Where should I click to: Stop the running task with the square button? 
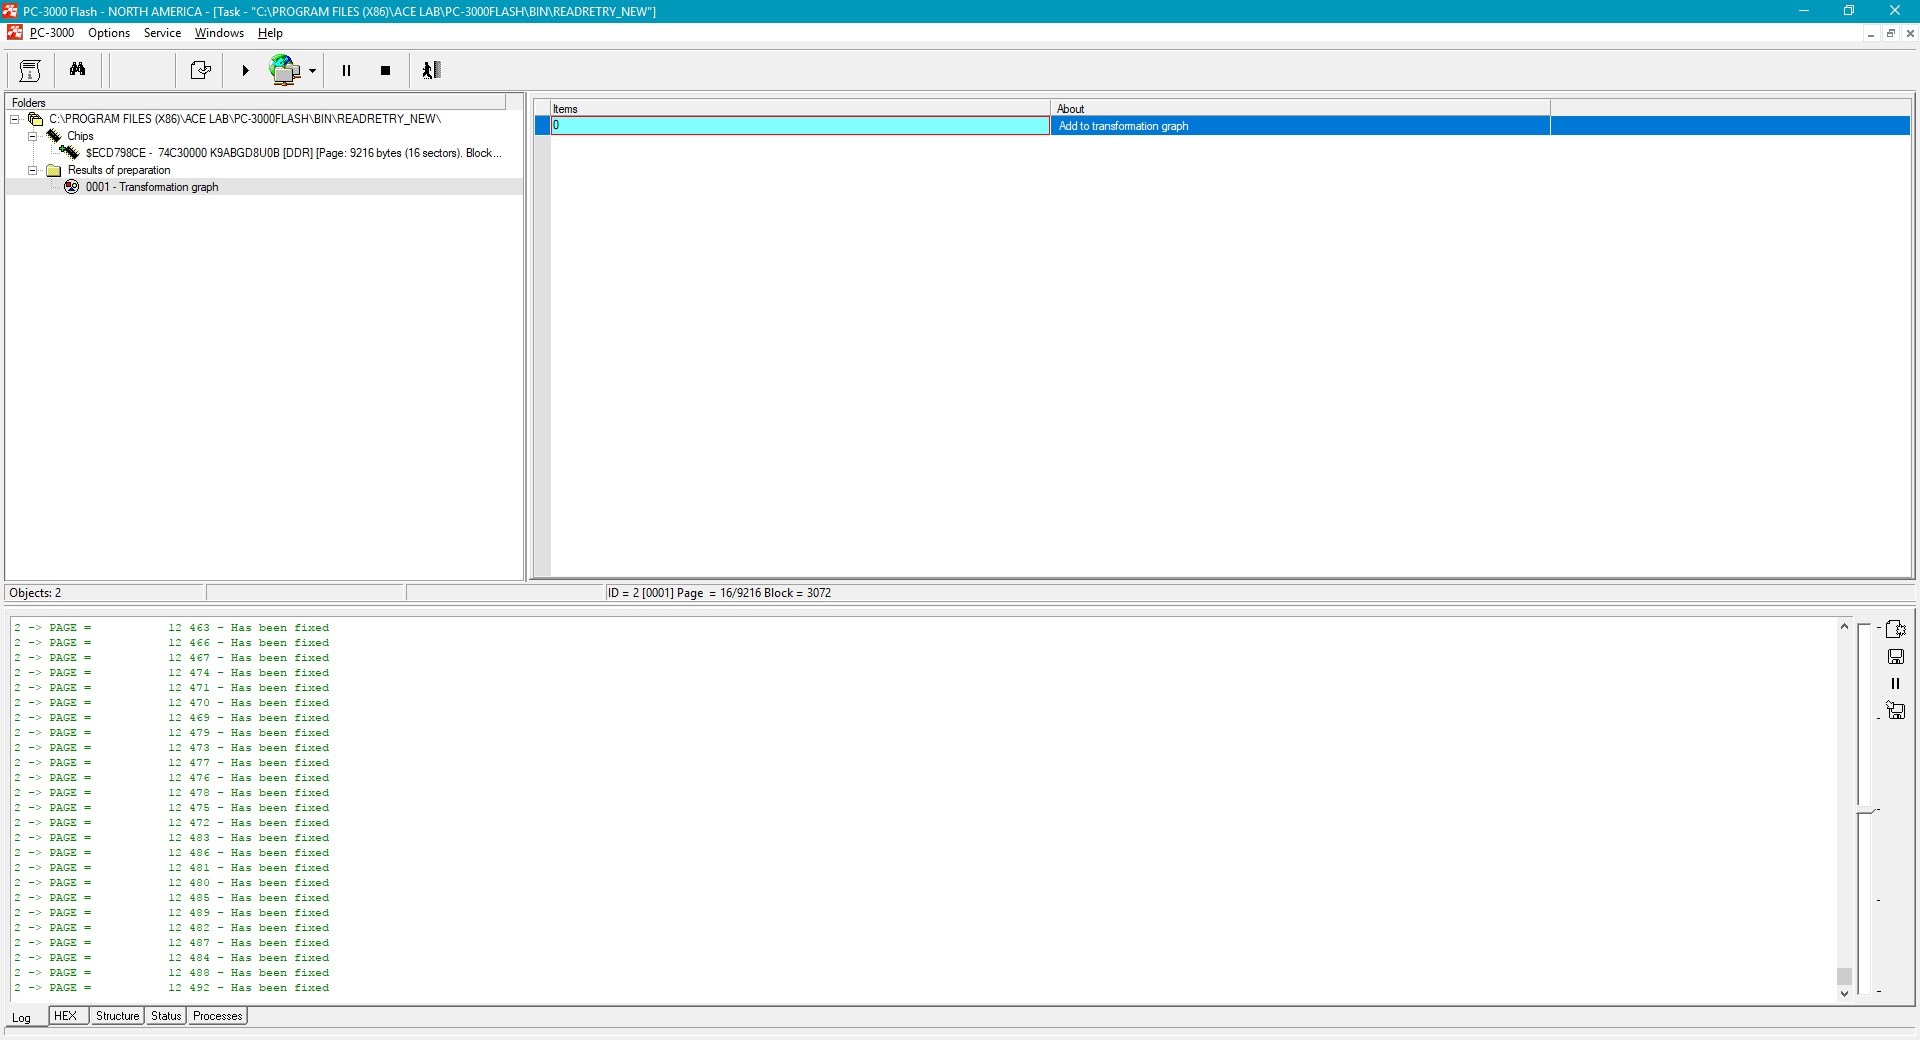(385, 70)
